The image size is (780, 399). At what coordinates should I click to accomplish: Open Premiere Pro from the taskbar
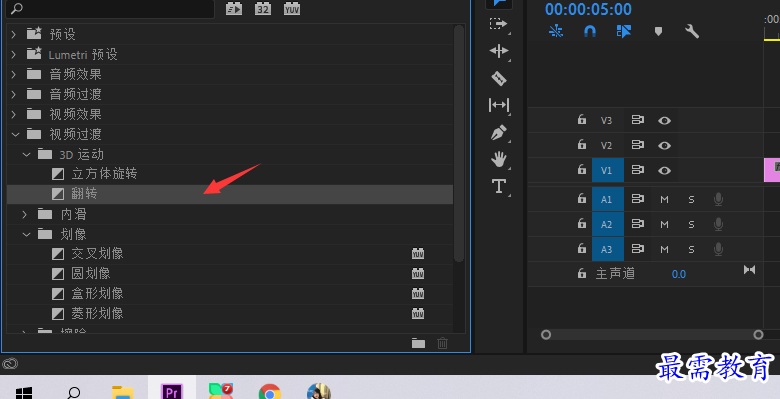(x=172, y=391)
